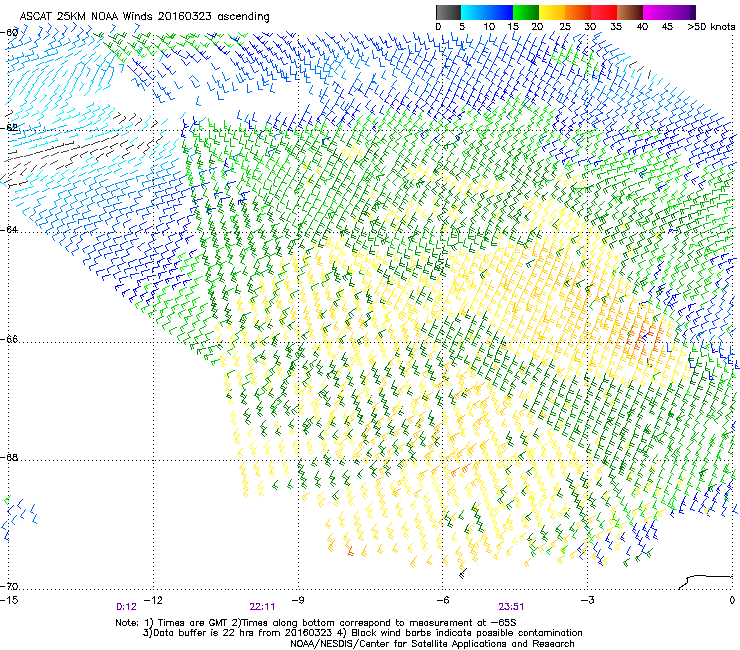740x650 pixels.
Task: Click the -3 longitude axis label
Action: click(588, 600)
